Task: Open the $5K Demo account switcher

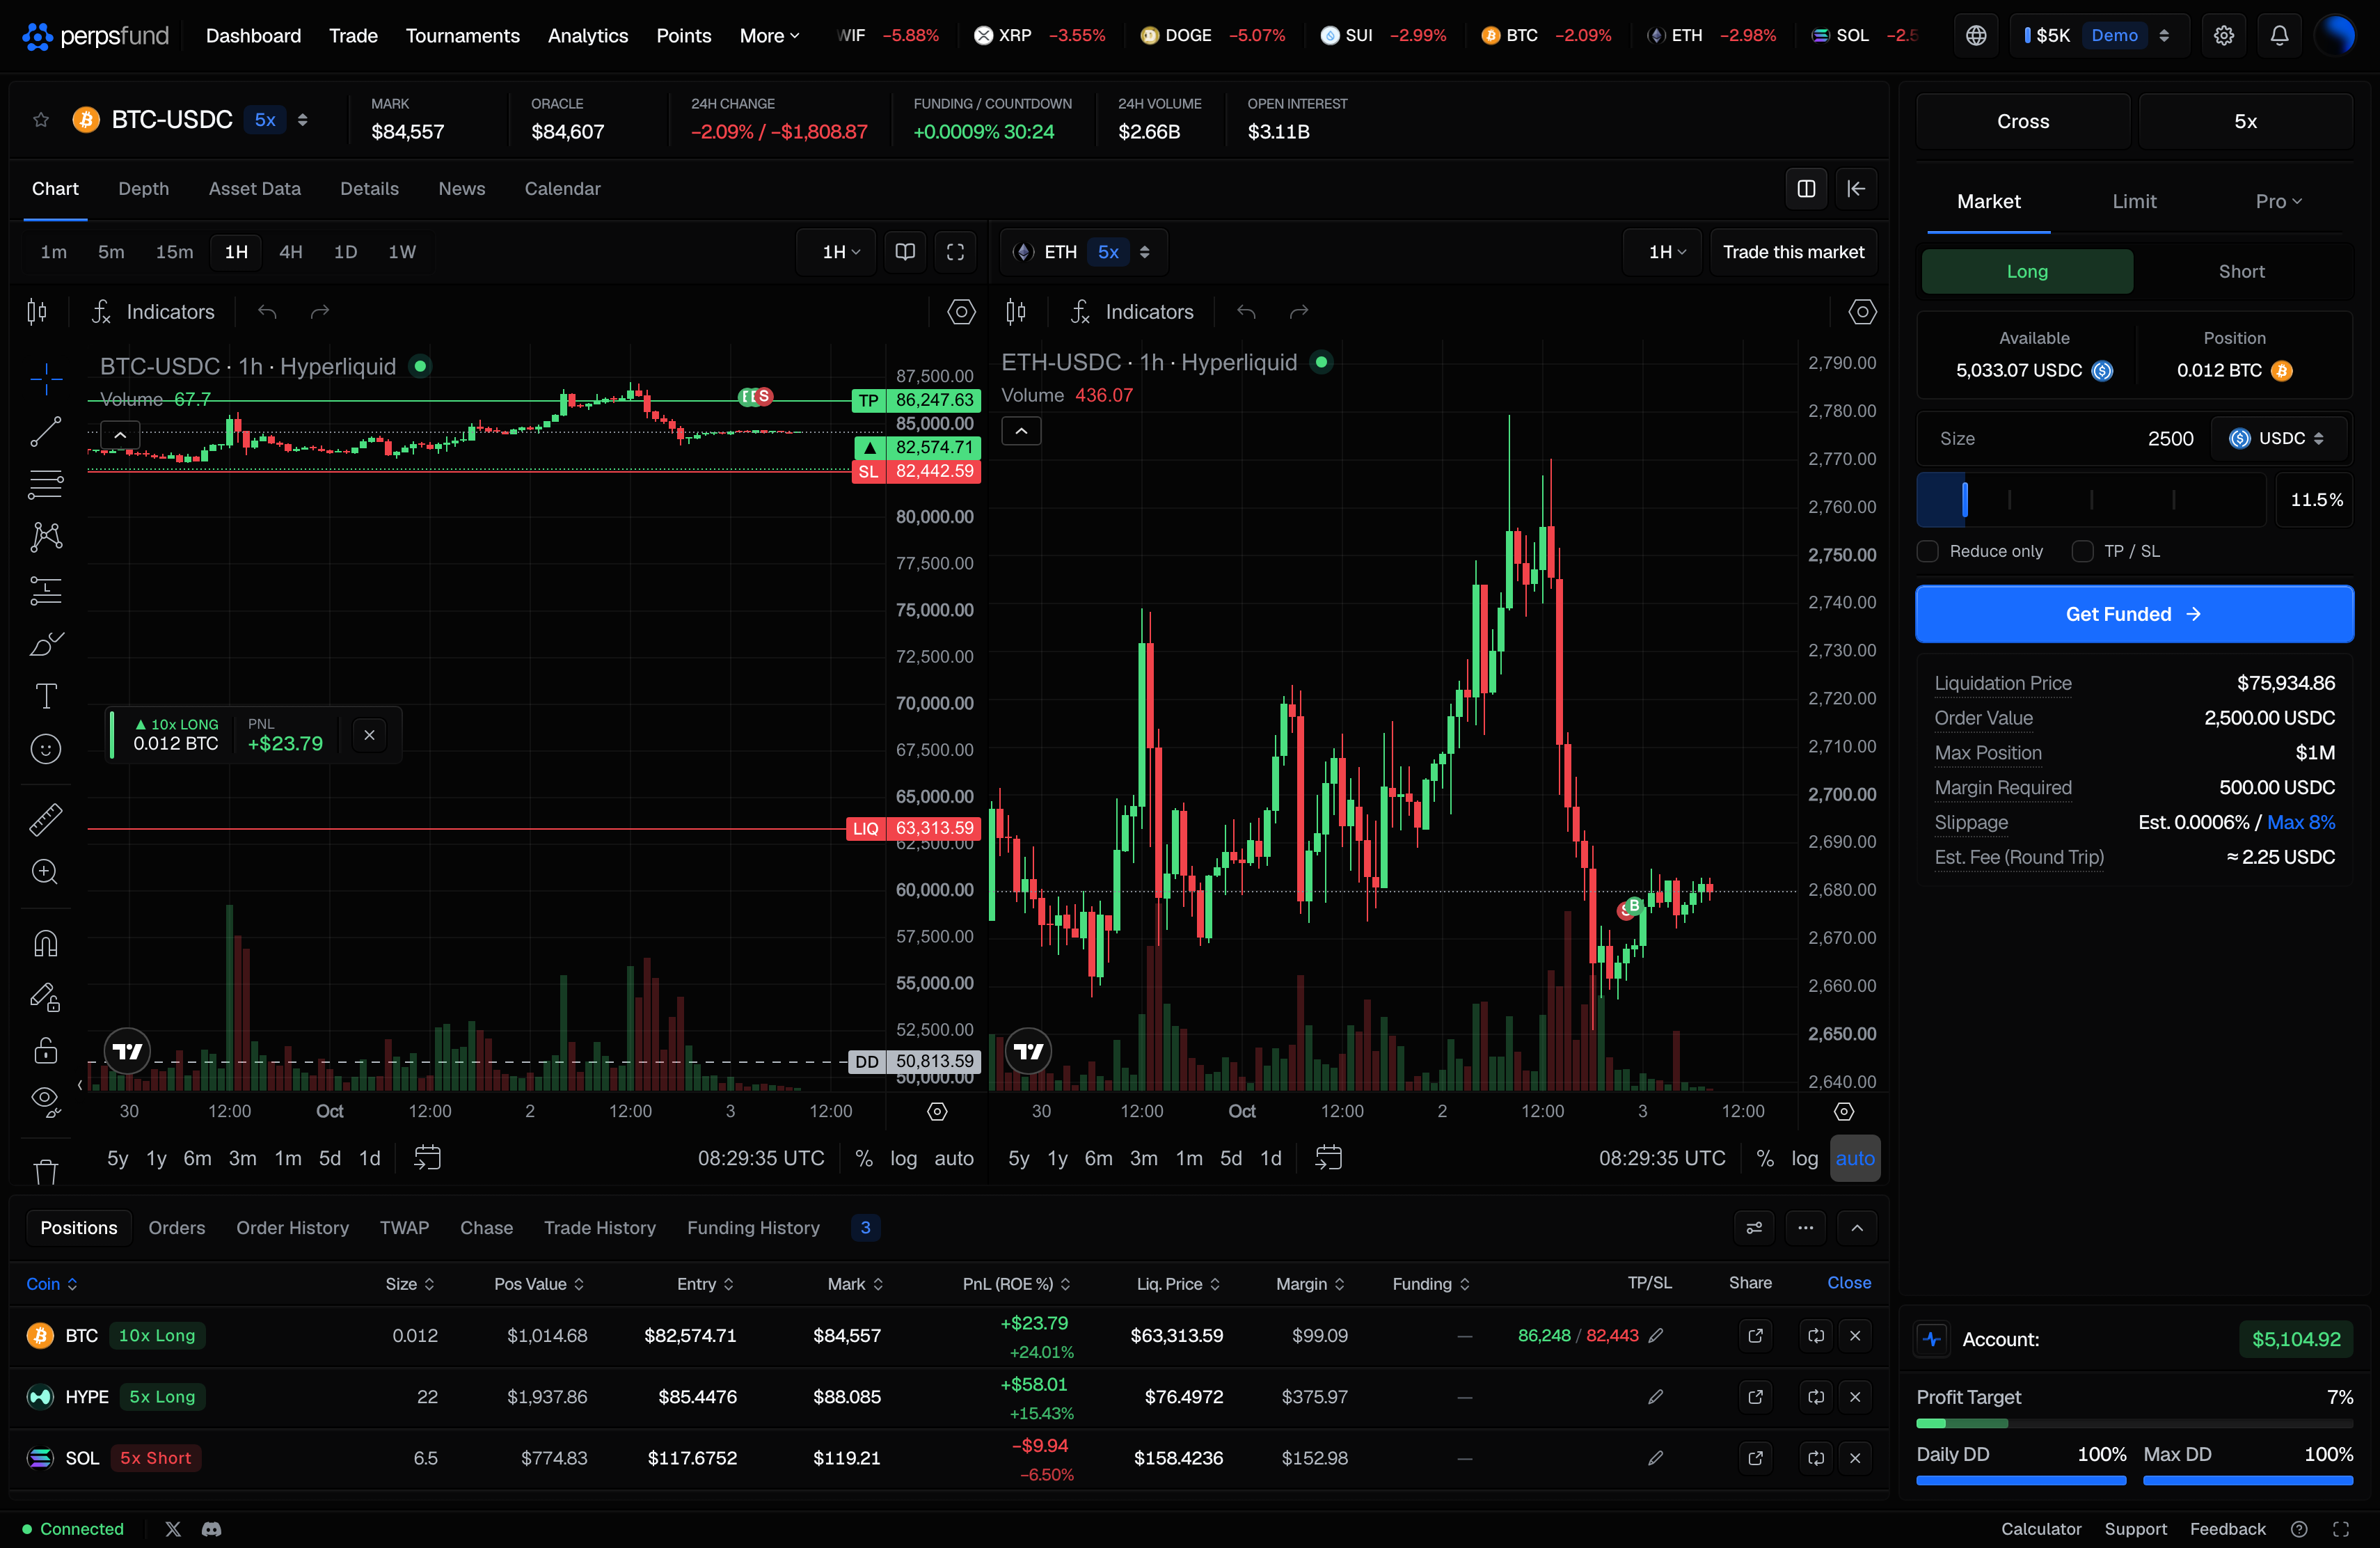Action: [2099, 36]
